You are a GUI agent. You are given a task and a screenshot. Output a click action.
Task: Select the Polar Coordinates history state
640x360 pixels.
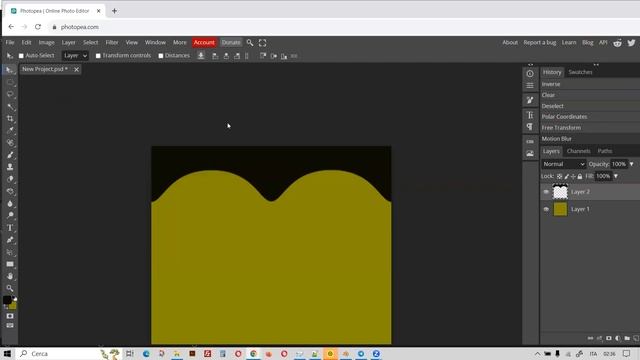[x=590, y=117]
